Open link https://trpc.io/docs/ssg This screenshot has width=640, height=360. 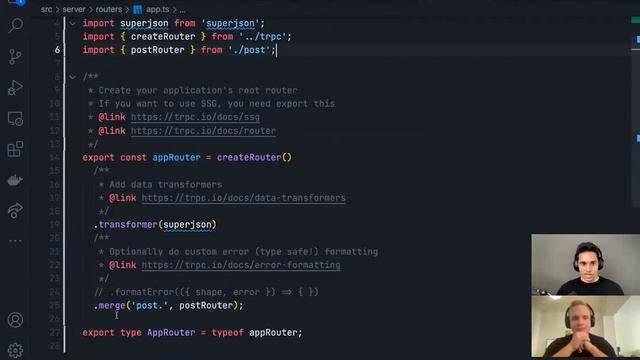tap(195, 118)
